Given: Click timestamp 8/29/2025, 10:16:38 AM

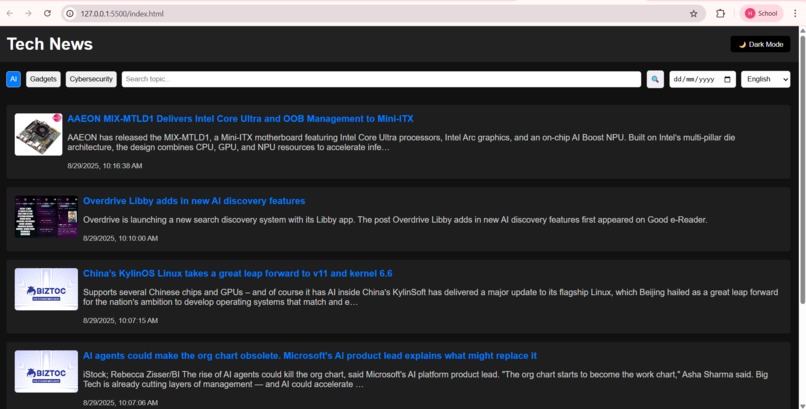Looking at the screenshot, I should pos(105,166).
